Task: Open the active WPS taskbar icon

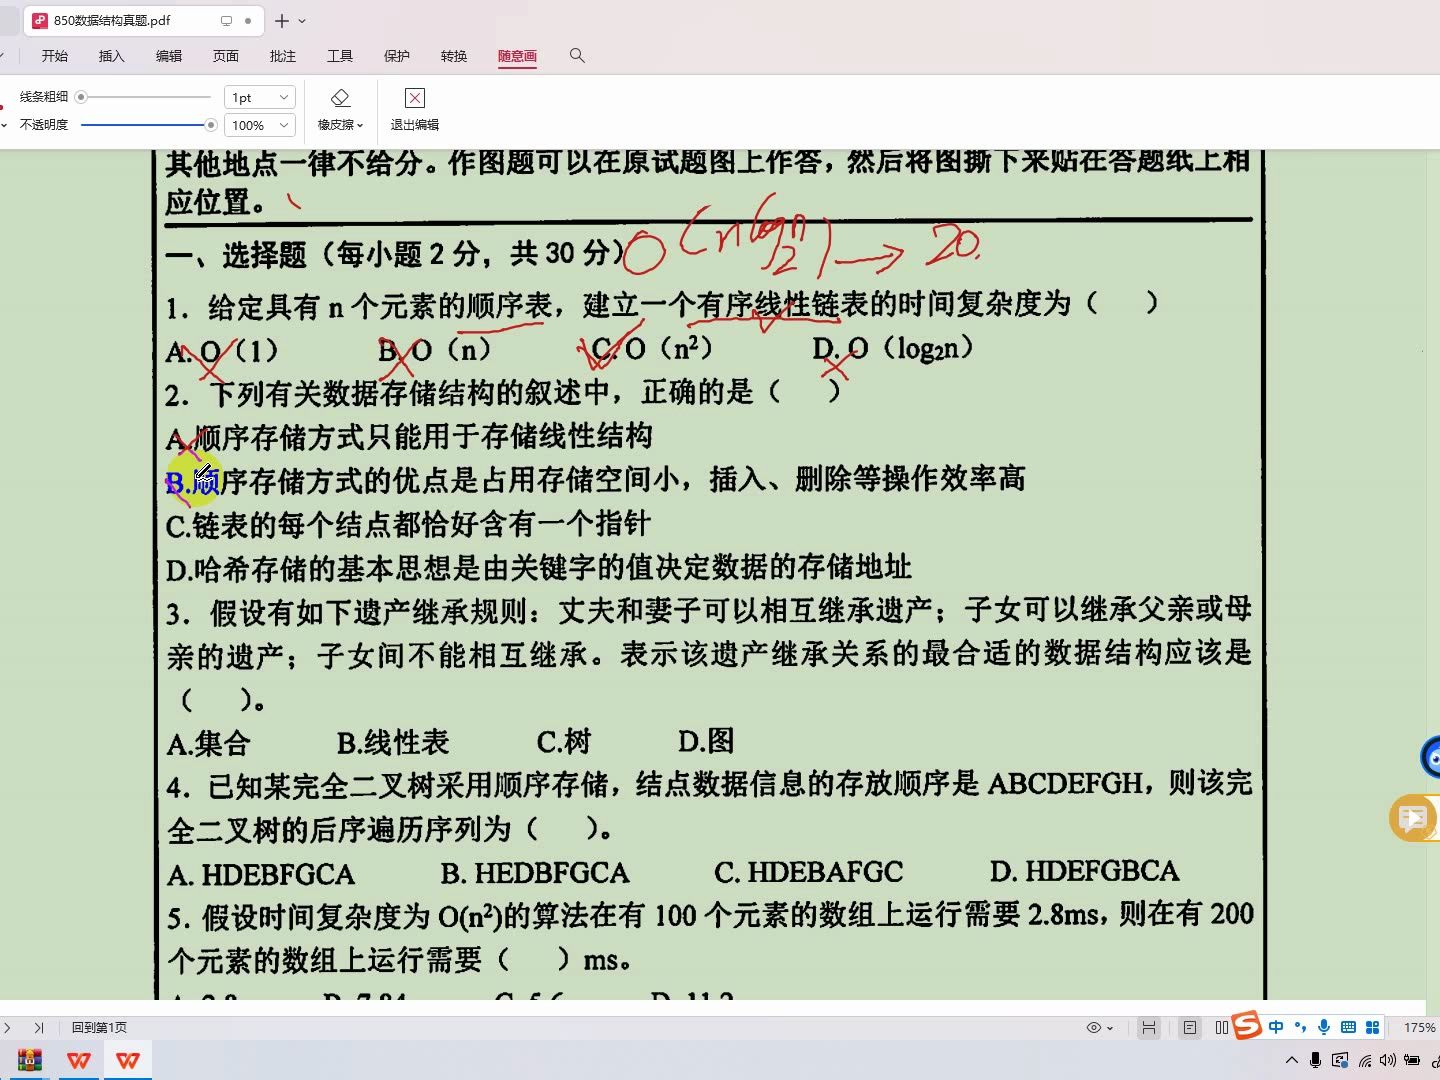Action: point(128,1060)
